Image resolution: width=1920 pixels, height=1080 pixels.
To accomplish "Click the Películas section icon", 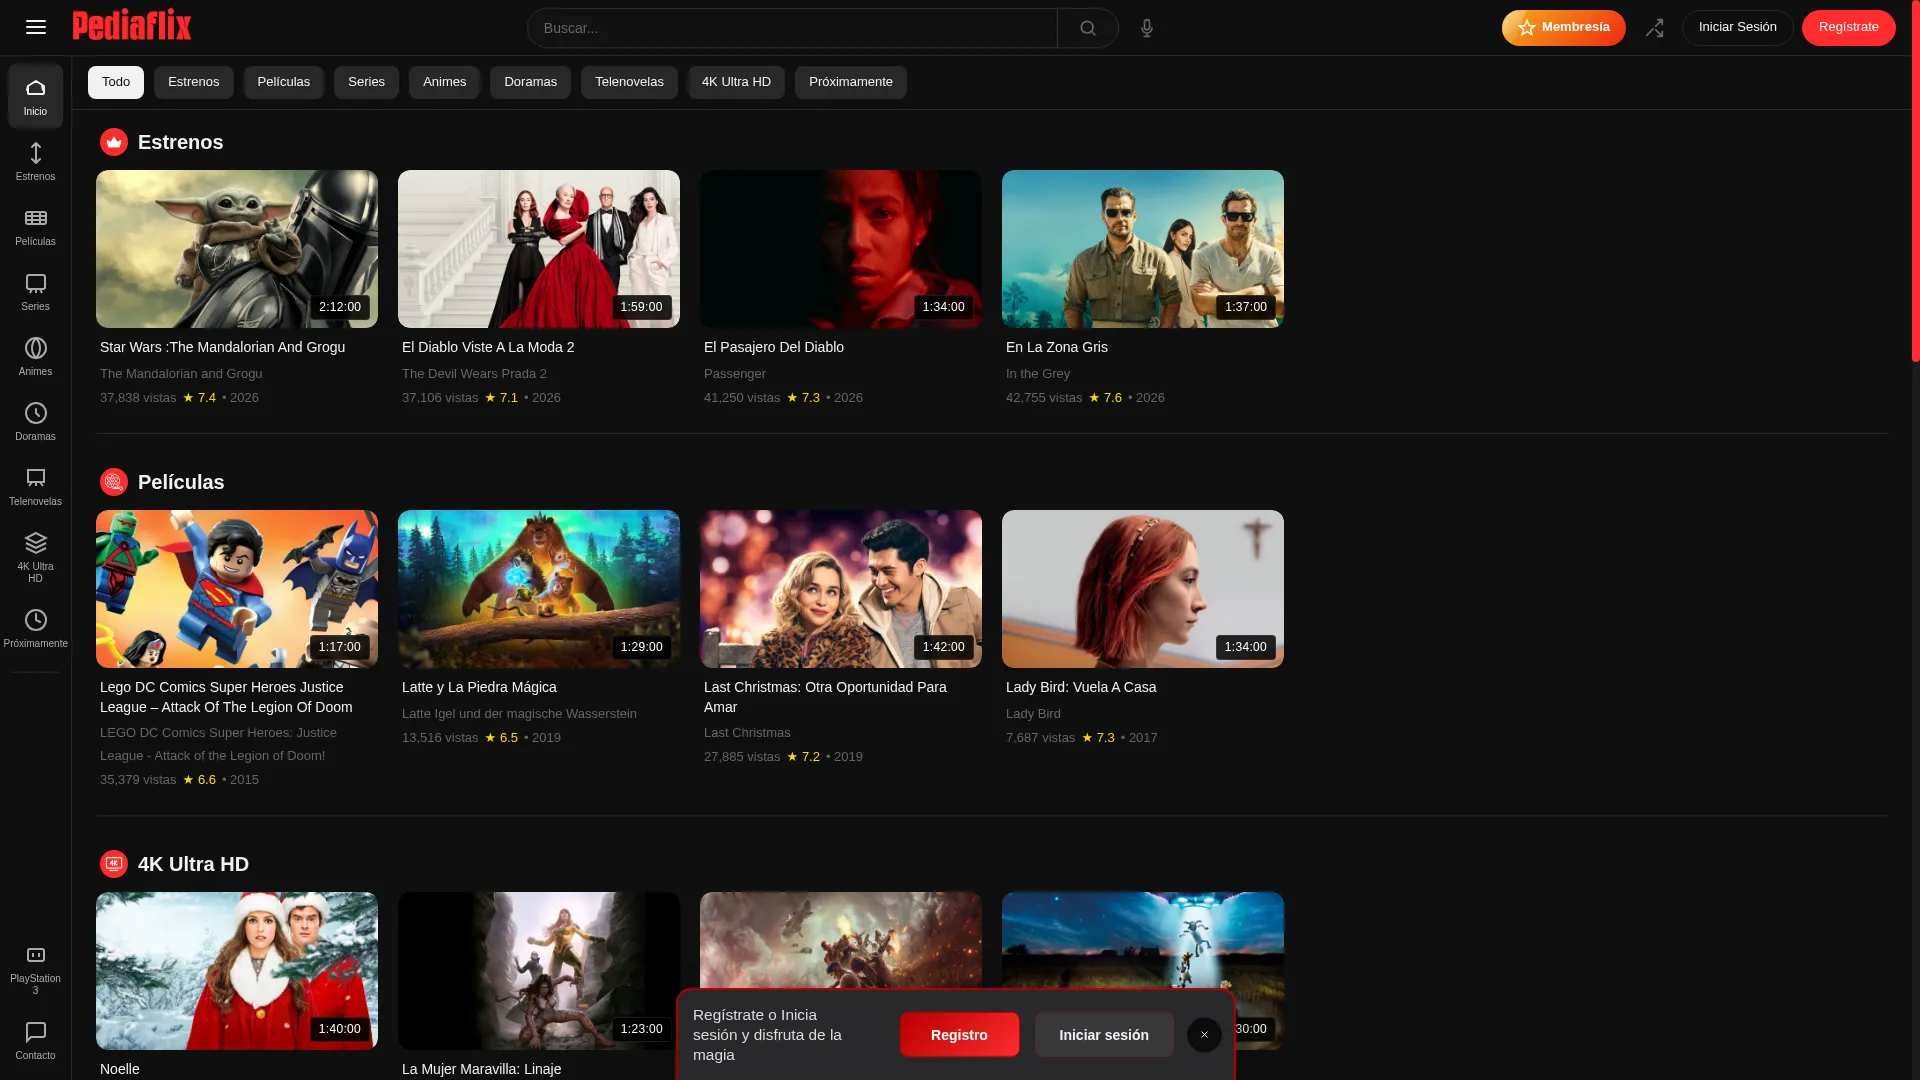I will (114, 482).
